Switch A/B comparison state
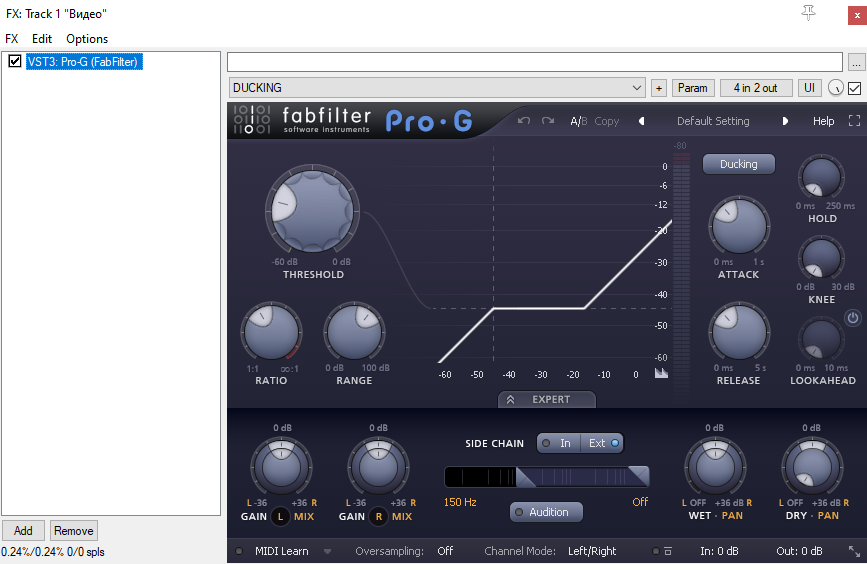Viewport: 867px width, 564px height. point(578,121)
